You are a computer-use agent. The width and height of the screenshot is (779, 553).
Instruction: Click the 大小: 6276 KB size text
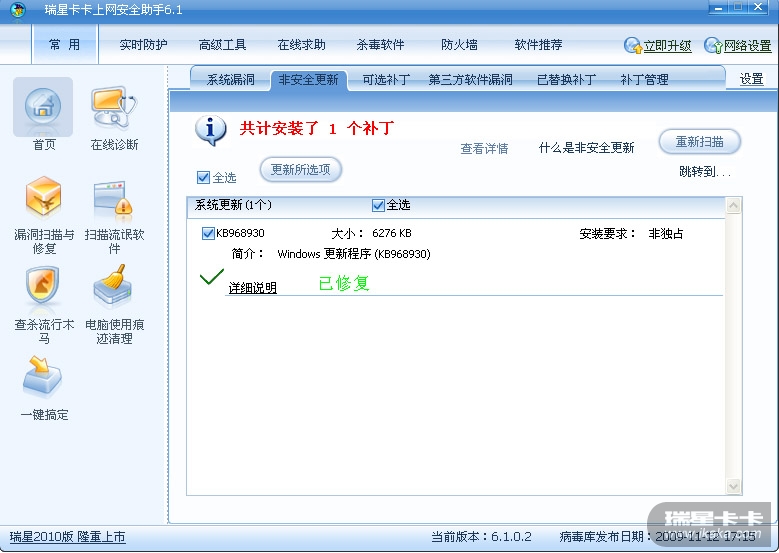tap(372, 233)
